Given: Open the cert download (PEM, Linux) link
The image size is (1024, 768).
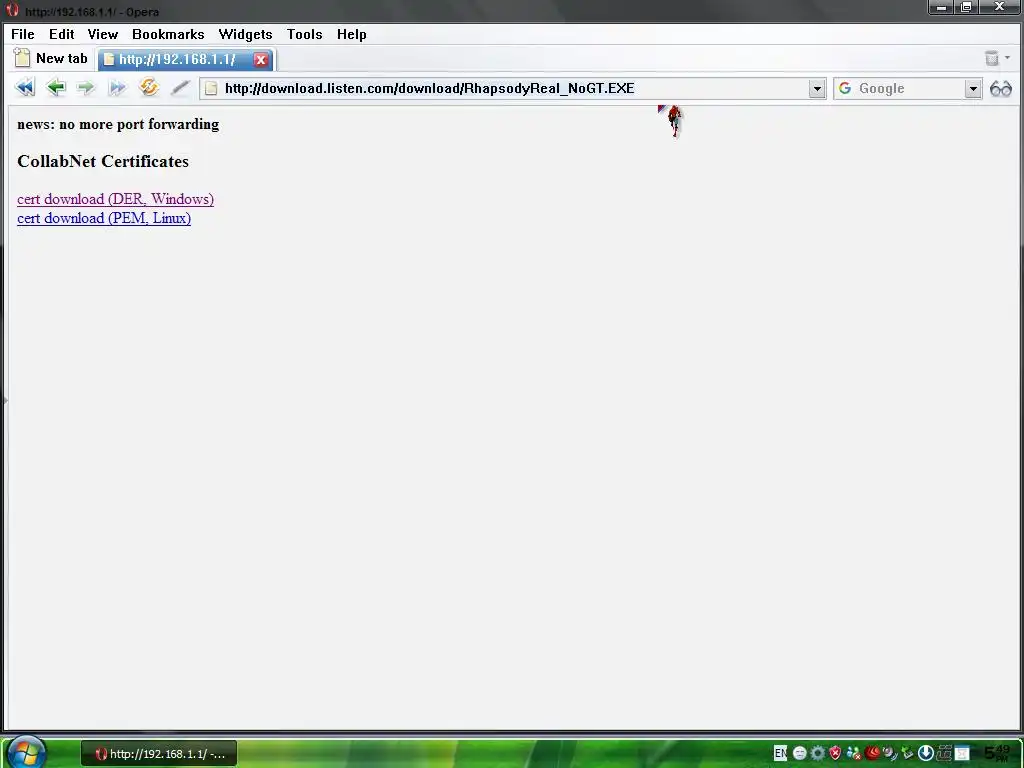Looking at the screenshot, I should [x=104, y=218].
